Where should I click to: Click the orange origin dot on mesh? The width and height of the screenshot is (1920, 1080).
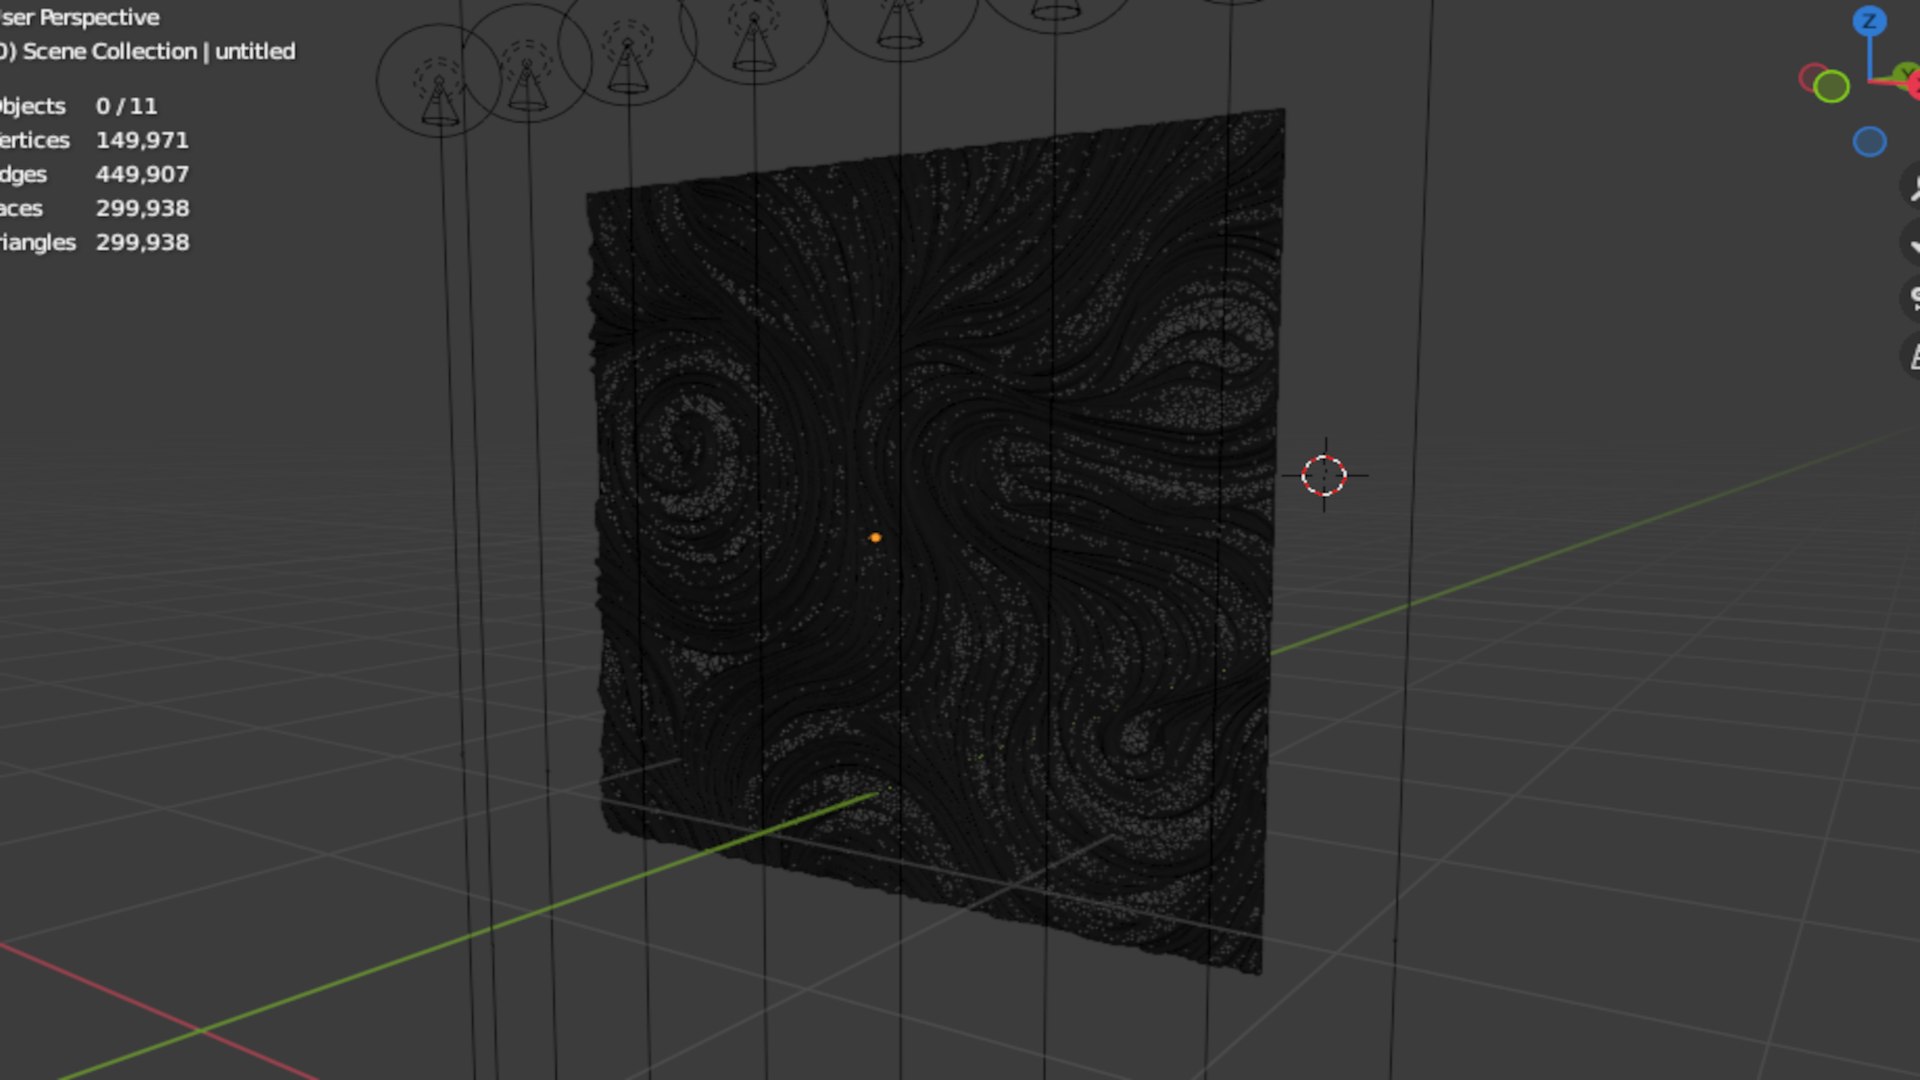tap(875, 538)
